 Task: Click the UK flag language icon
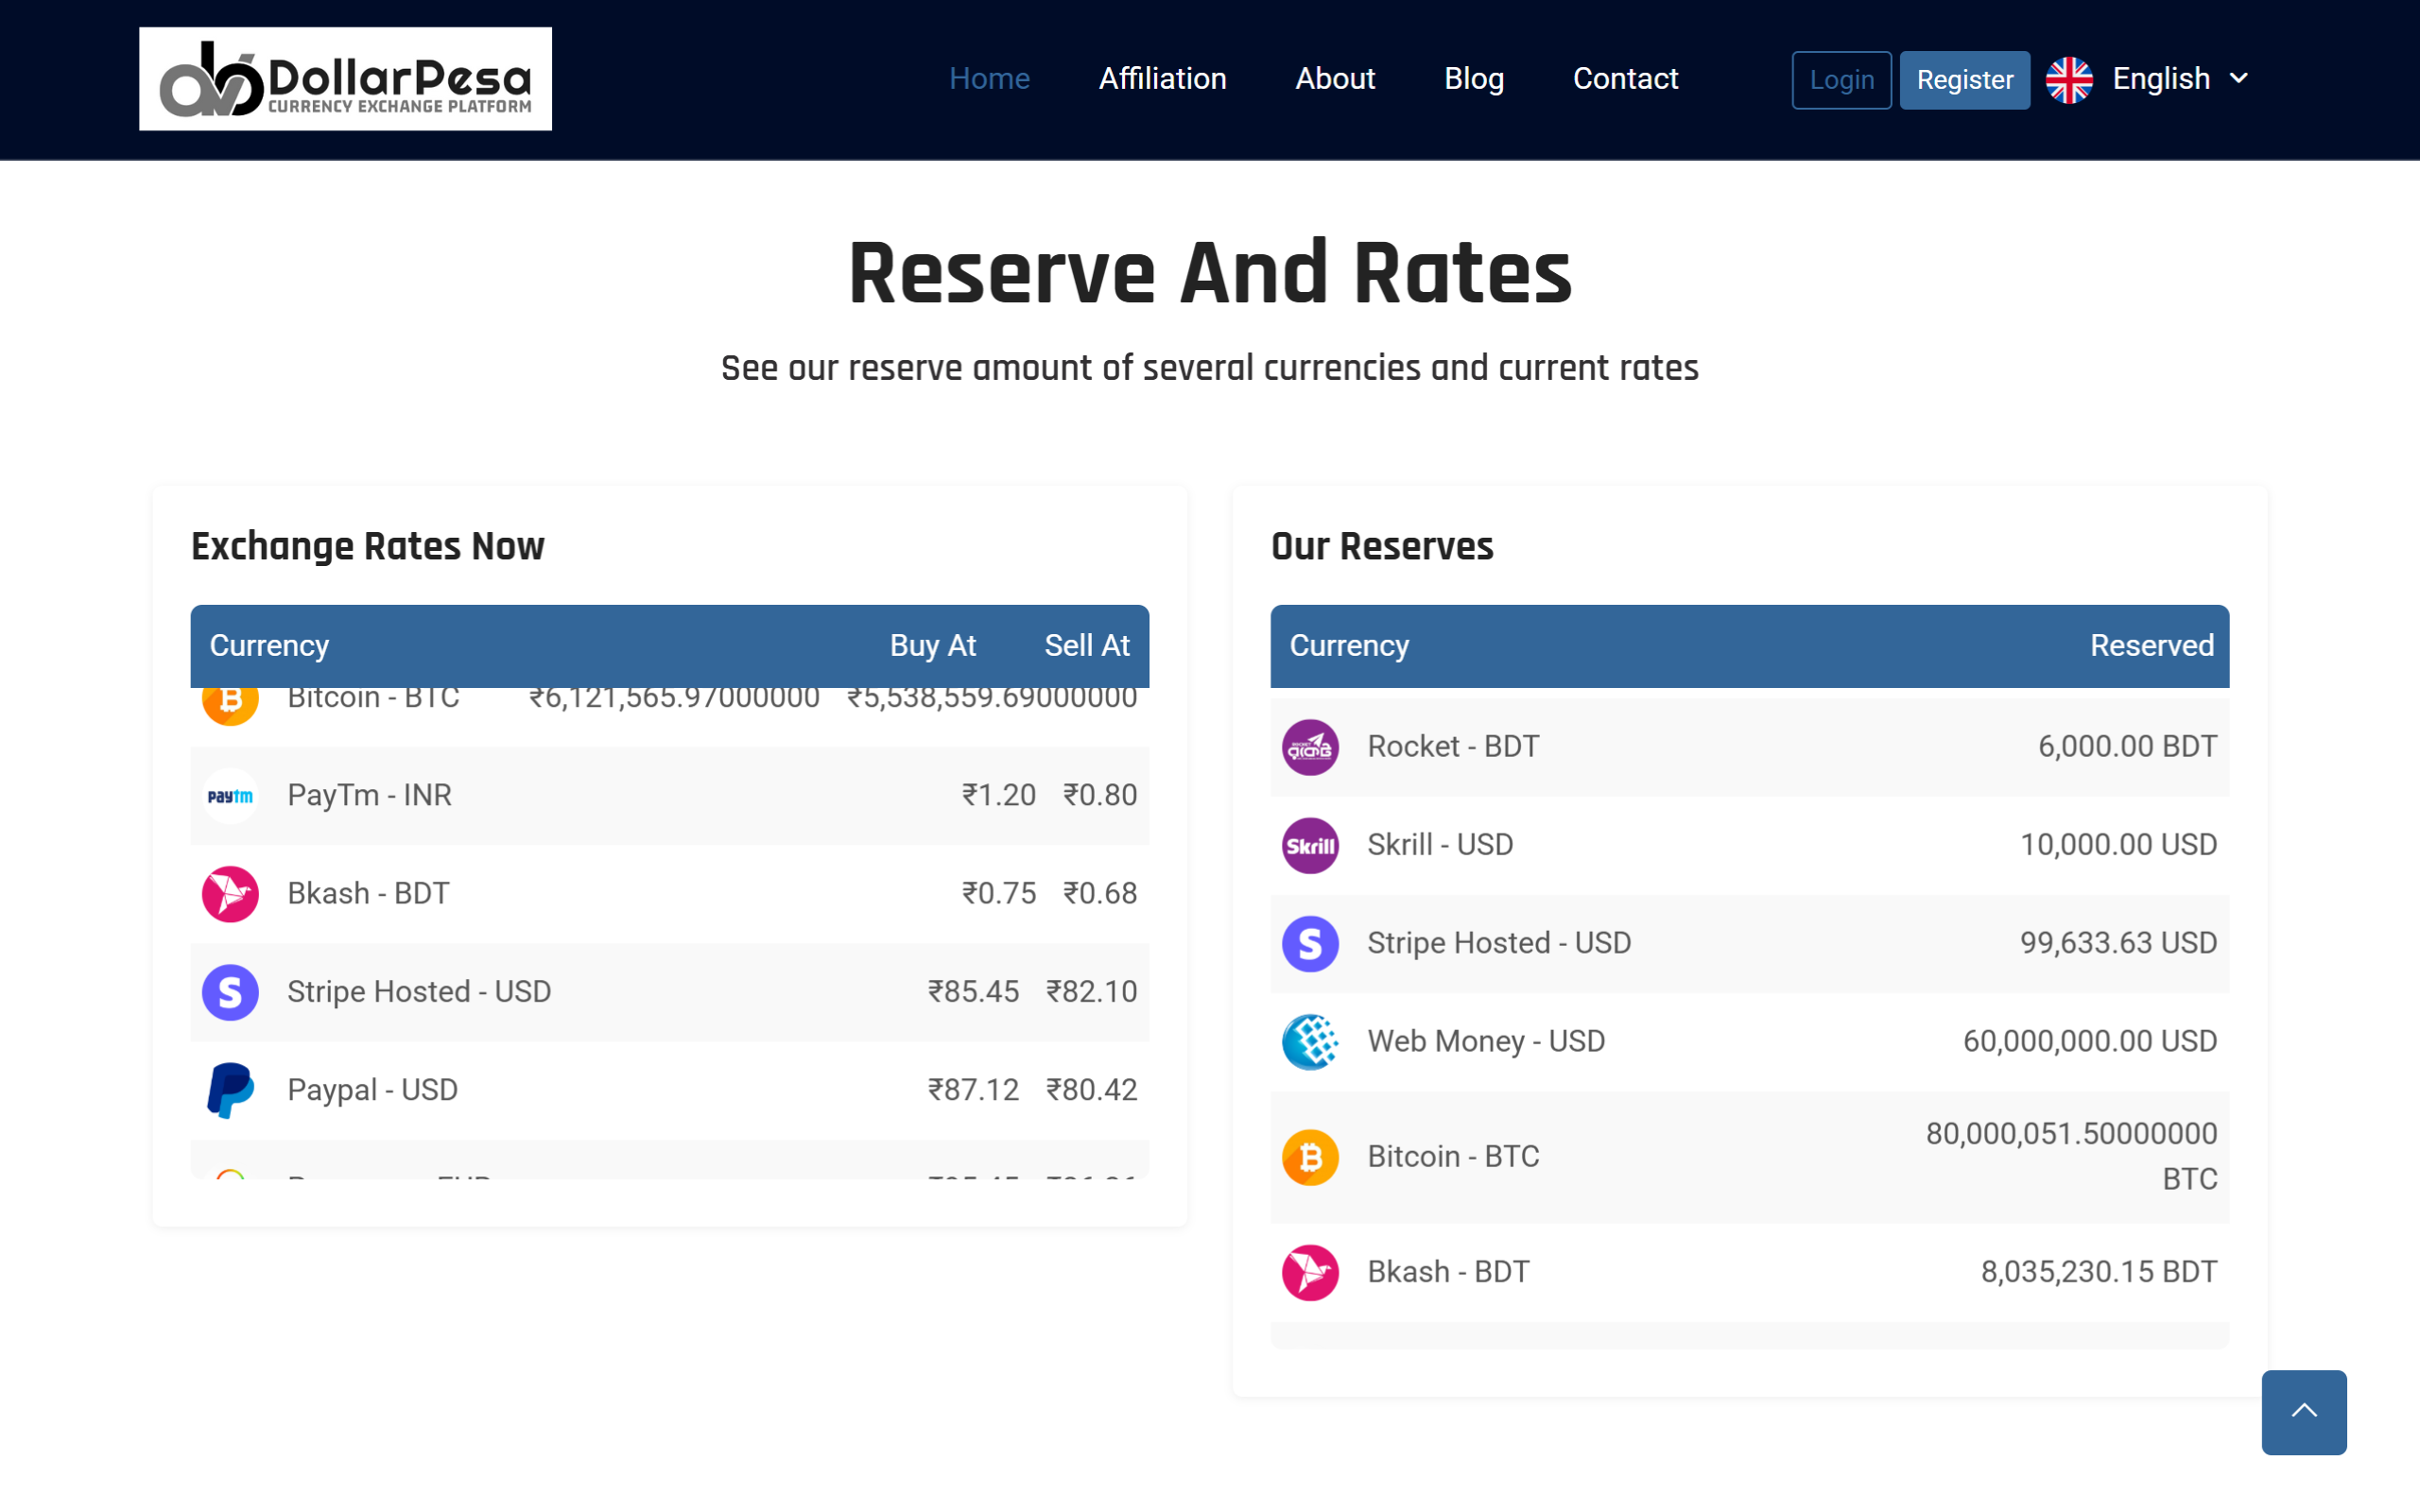[x=2069, y=79]
